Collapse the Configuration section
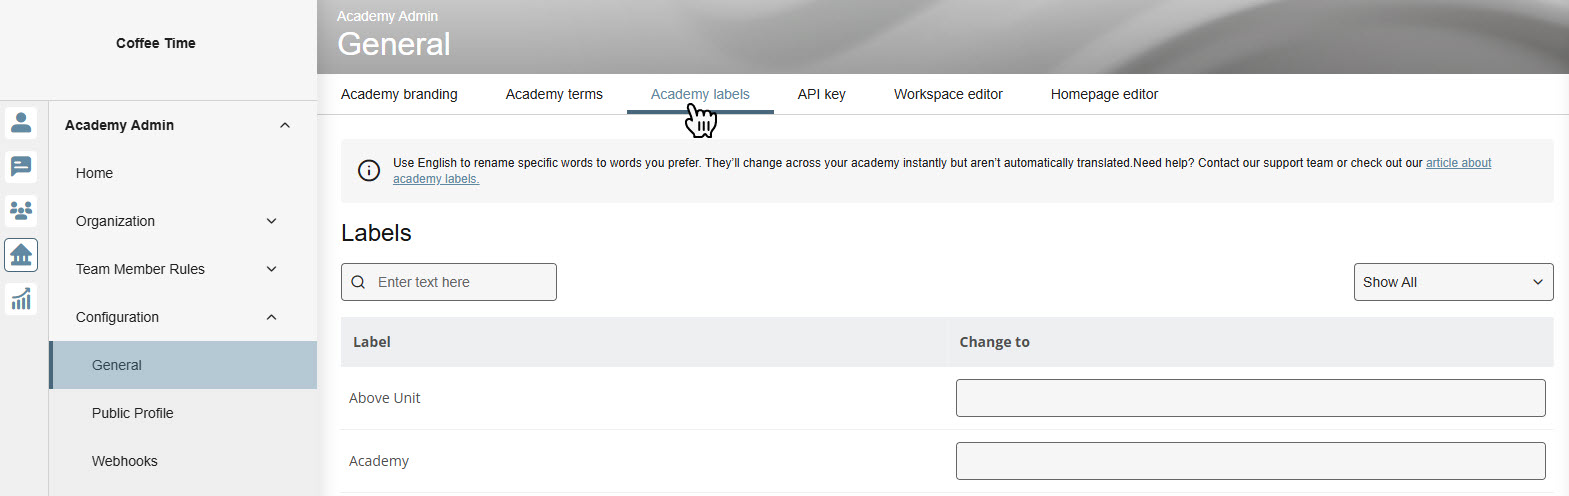This screenshot has height=496, width=1569. point(271,317)
